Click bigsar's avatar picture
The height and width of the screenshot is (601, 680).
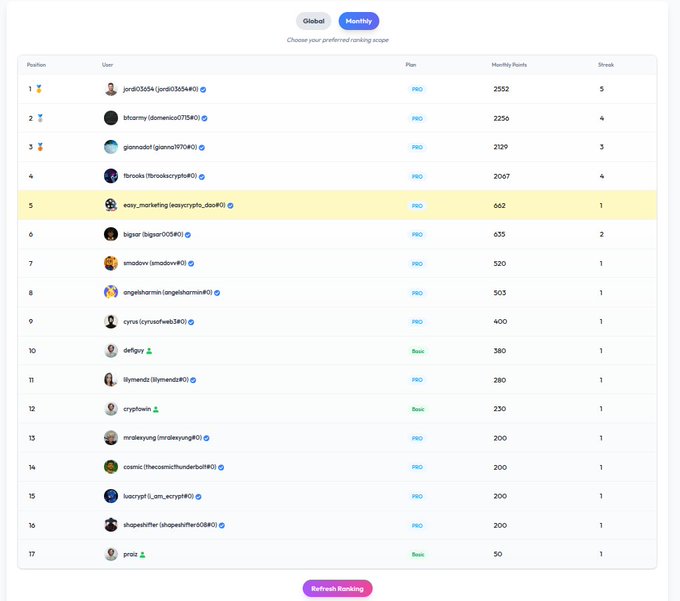[111, 234]
